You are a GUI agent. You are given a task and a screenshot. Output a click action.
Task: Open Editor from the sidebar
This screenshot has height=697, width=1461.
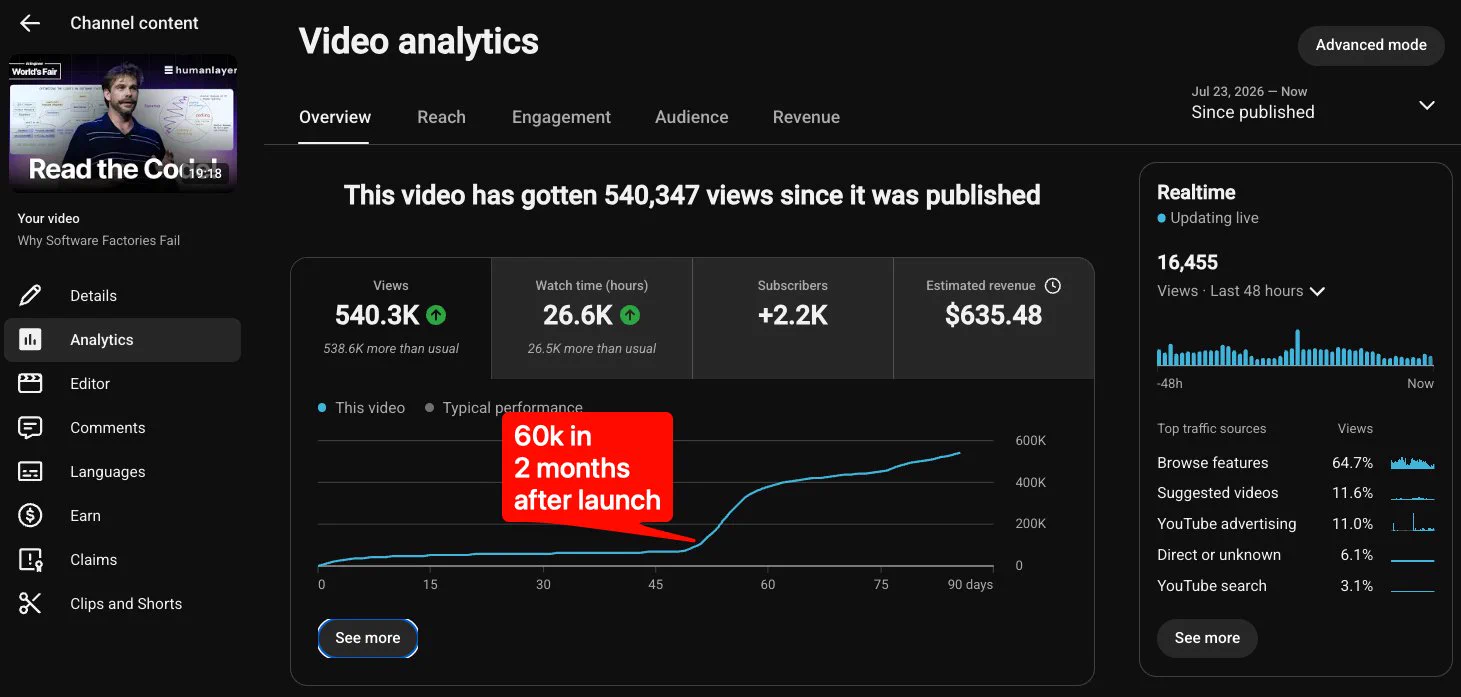[x=122, y=383]
